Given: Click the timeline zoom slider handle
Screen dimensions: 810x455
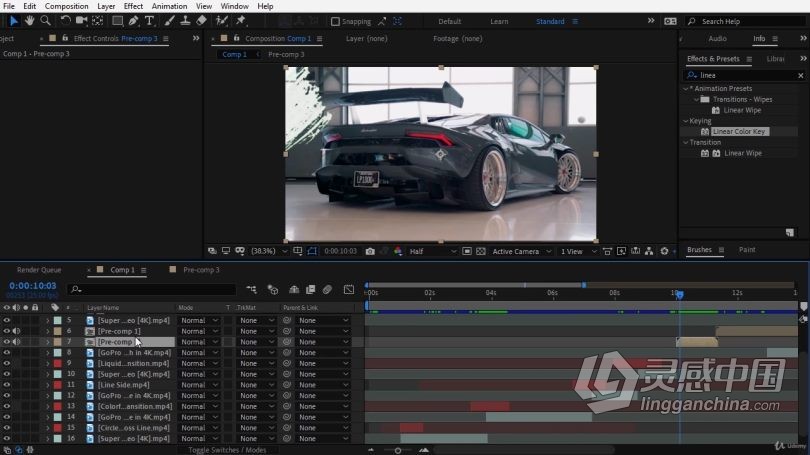Looking at the screenshot, I should point(398,450).
